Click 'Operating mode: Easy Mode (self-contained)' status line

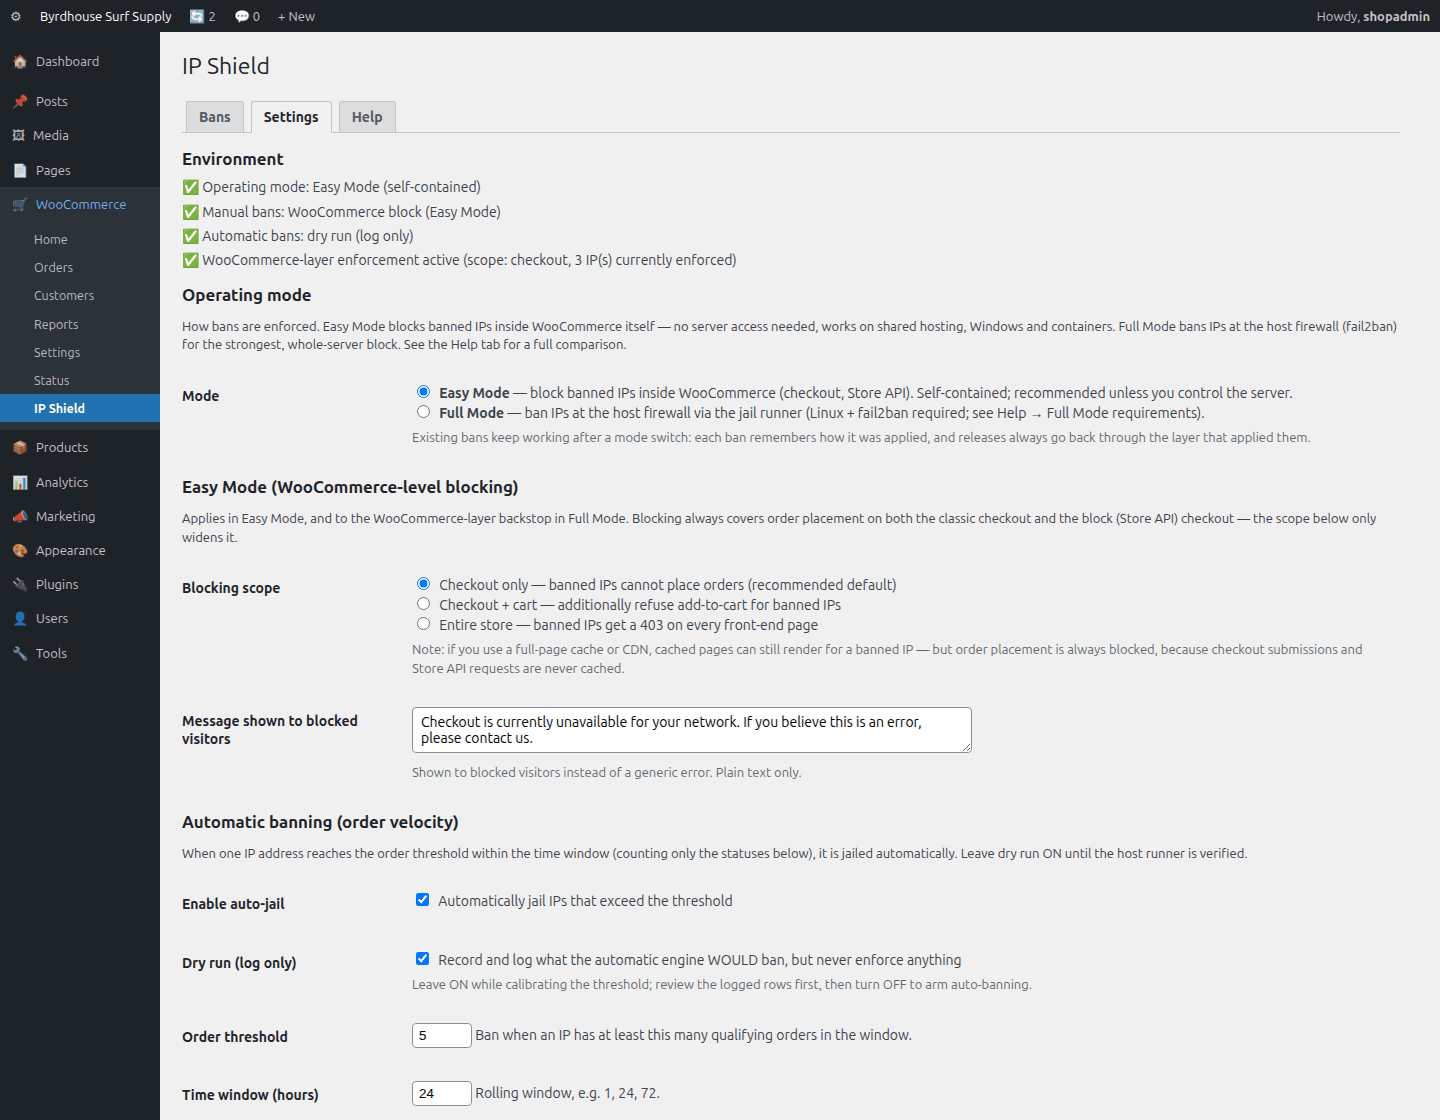332,187
